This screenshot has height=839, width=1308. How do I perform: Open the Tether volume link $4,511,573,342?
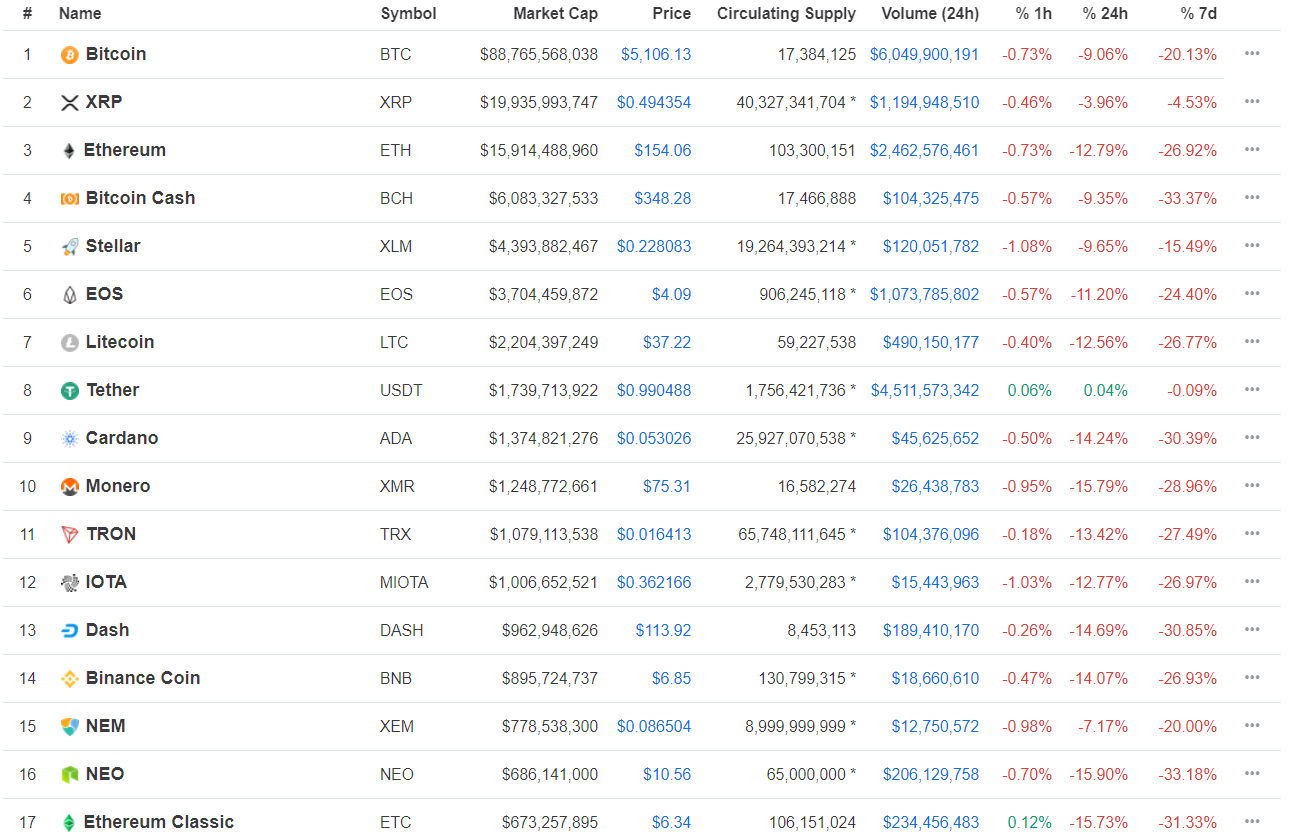(925, 390)
